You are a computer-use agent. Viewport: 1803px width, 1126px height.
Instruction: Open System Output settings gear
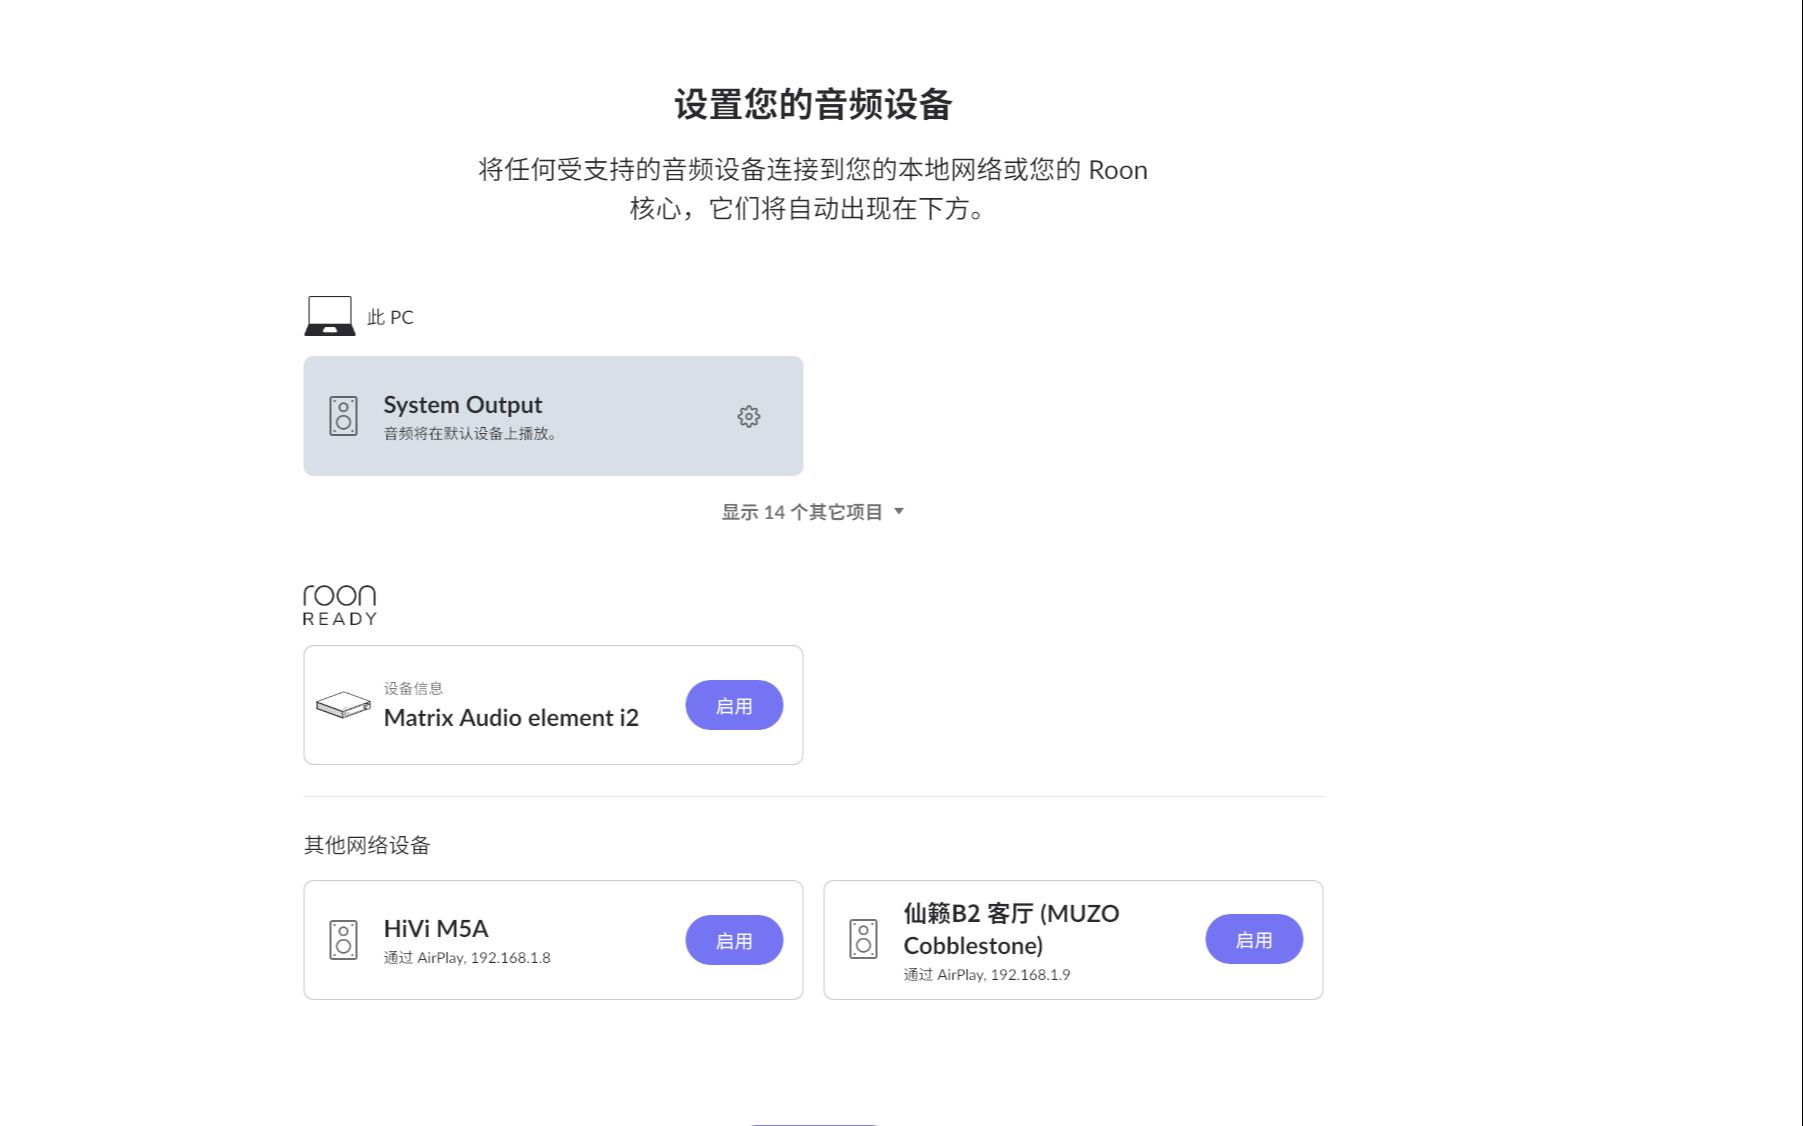coord(748,416)
